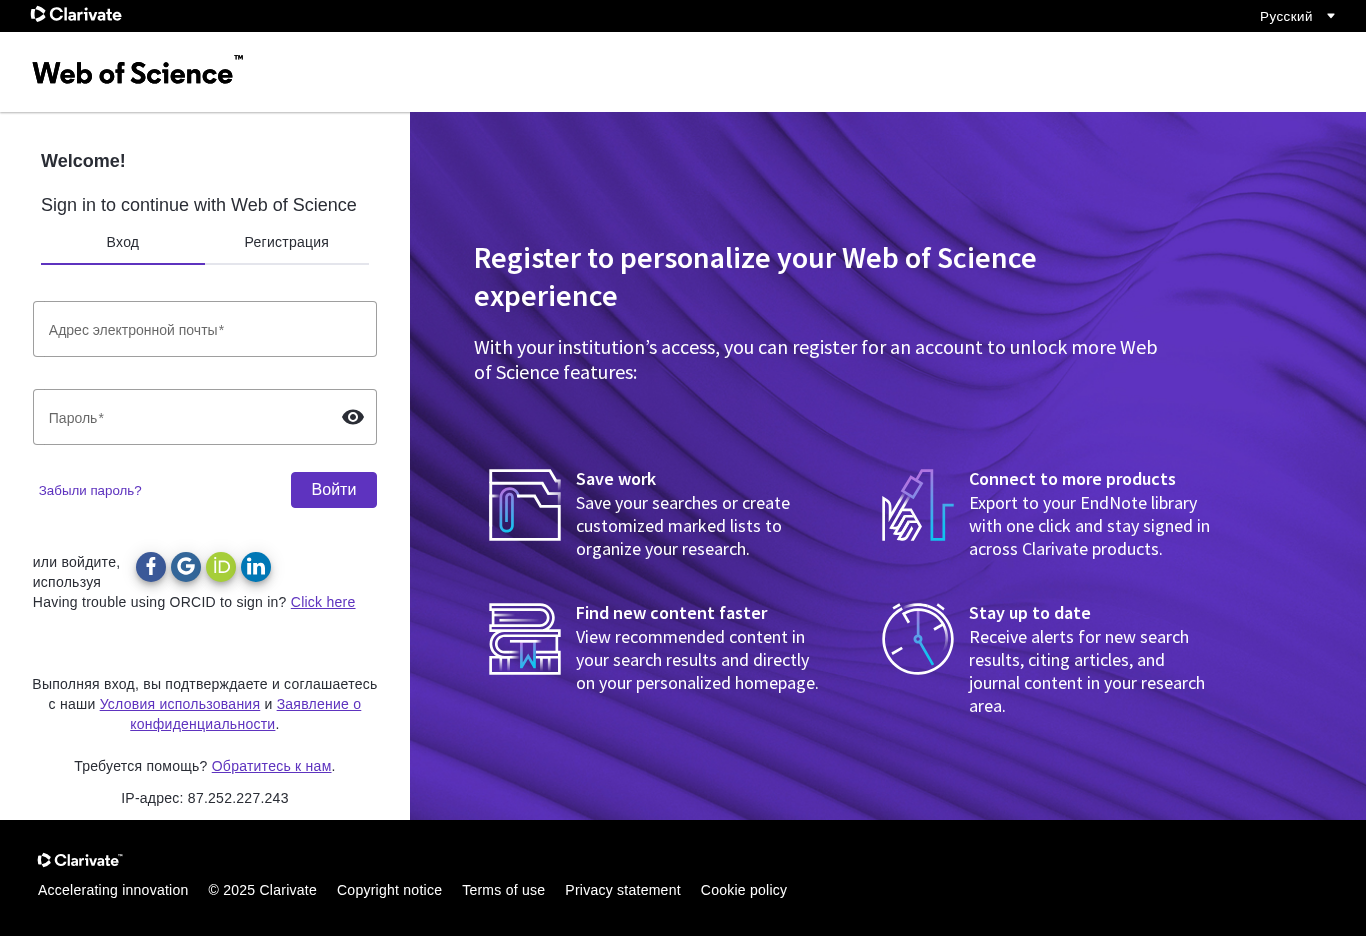1366x936 pixels.
Task: Switch to the Регистрация tab
Action: click(287, 243)
